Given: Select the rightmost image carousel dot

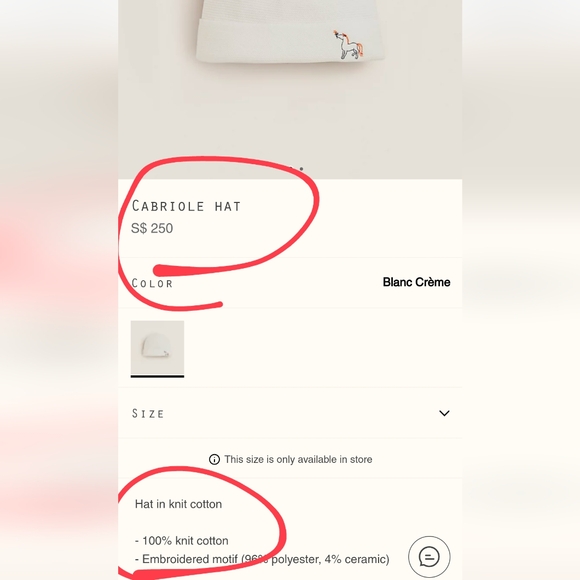Looking at the screenshot, I should coord(301,169).
